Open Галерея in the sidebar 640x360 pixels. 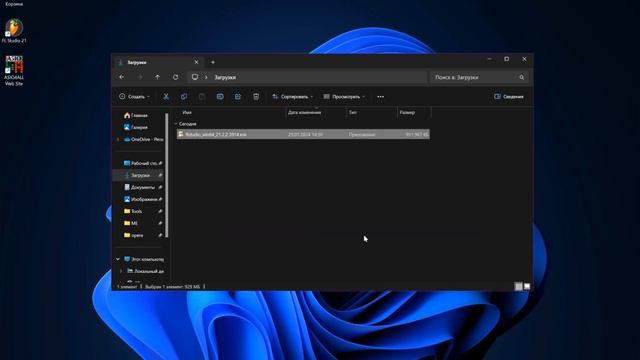point(139,127)
